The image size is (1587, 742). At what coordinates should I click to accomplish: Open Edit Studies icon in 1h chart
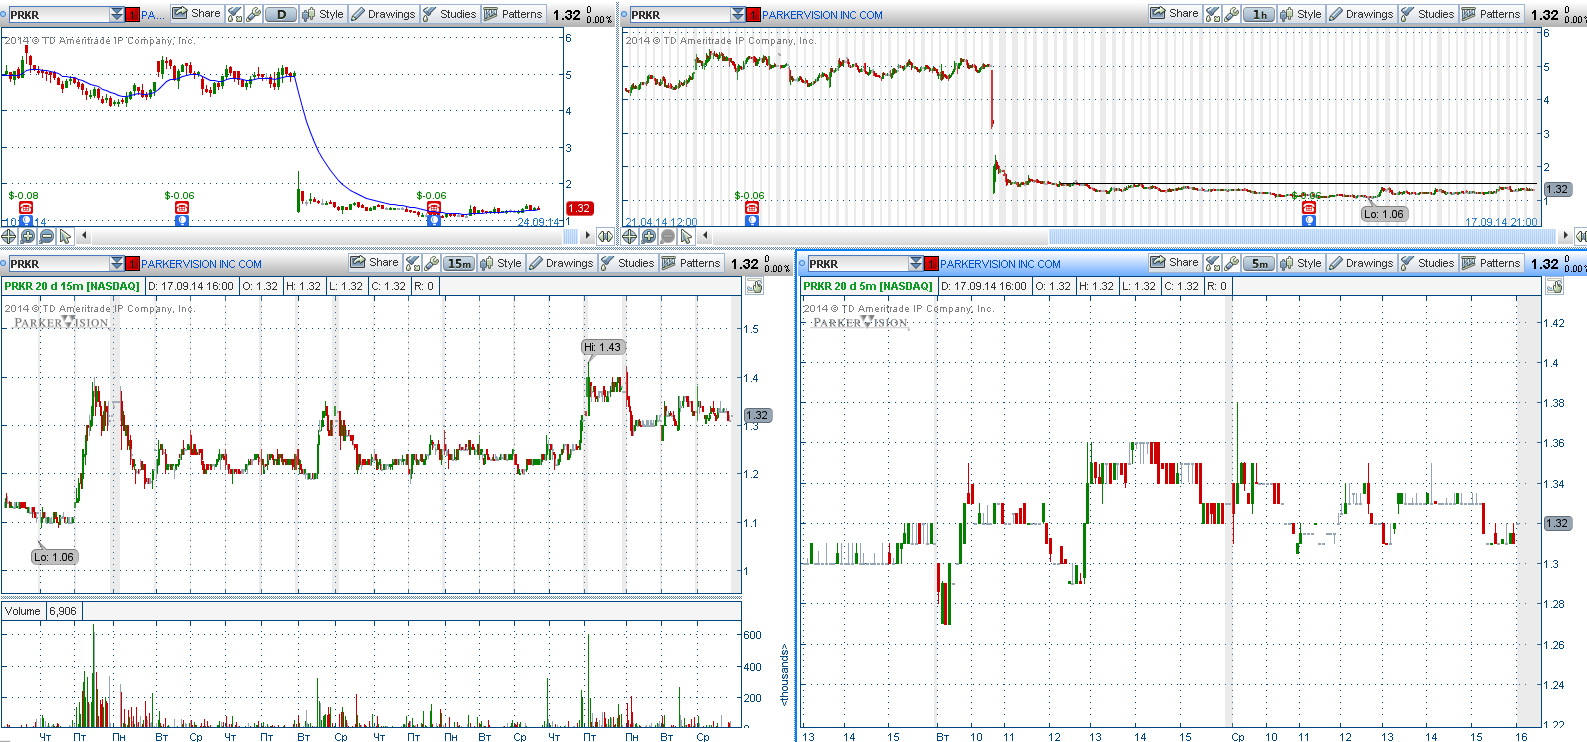point(1213,14)
